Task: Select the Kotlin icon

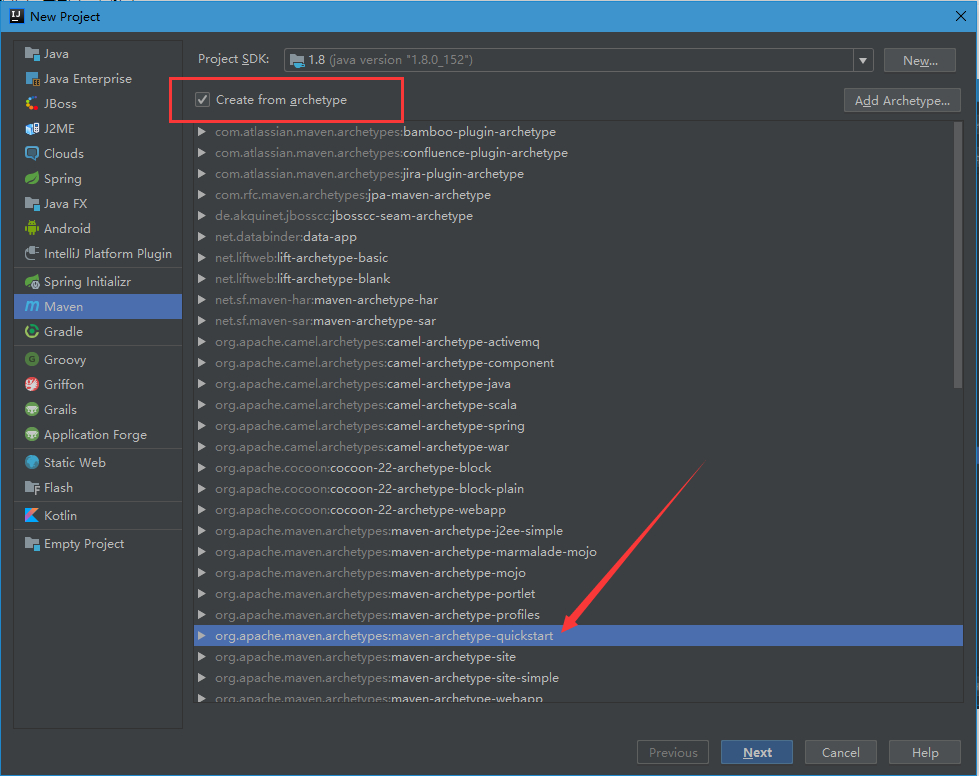Action: (x=32, y=516)
